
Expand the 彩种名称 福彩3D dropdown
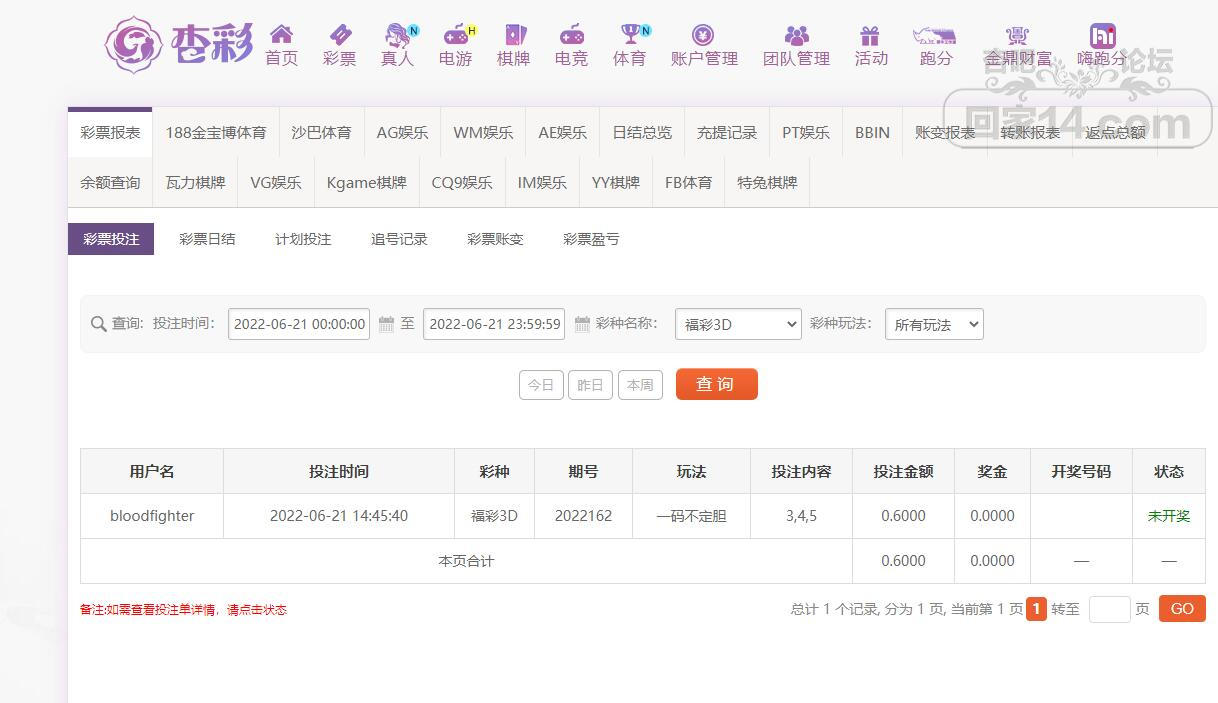pos(738,324)
